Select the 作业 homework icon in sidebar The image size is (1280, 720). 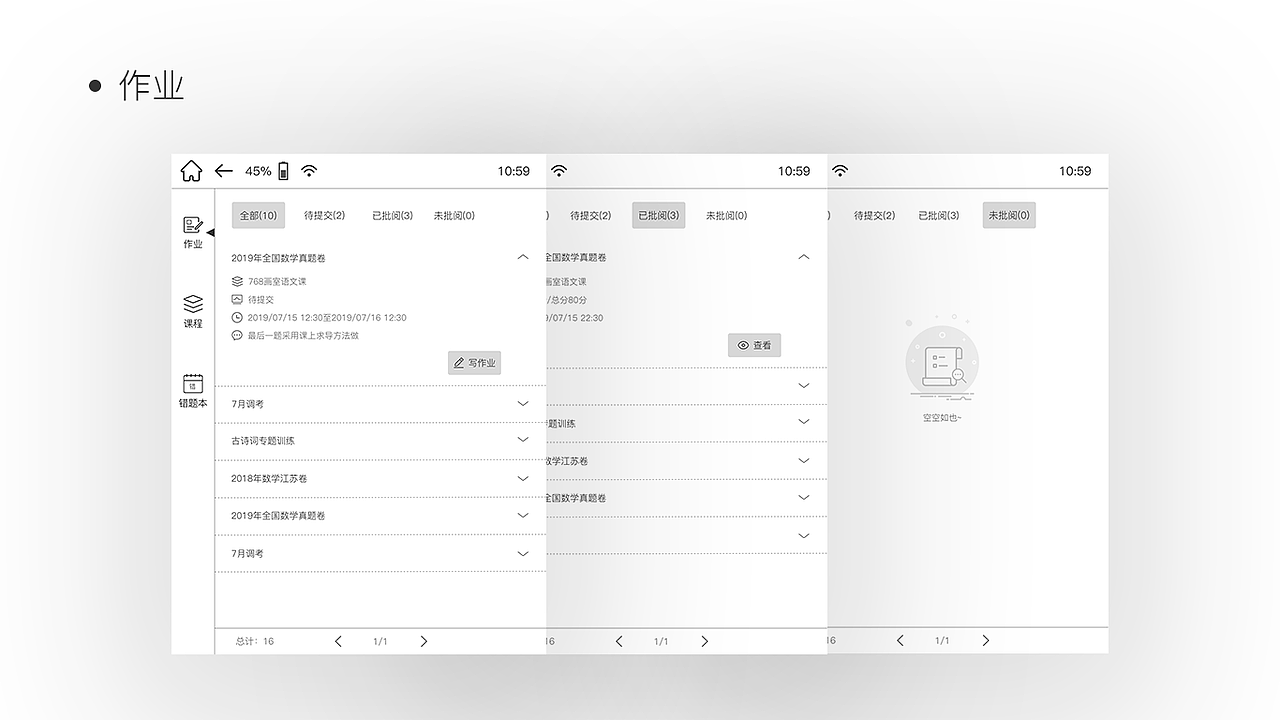point(192,232)
